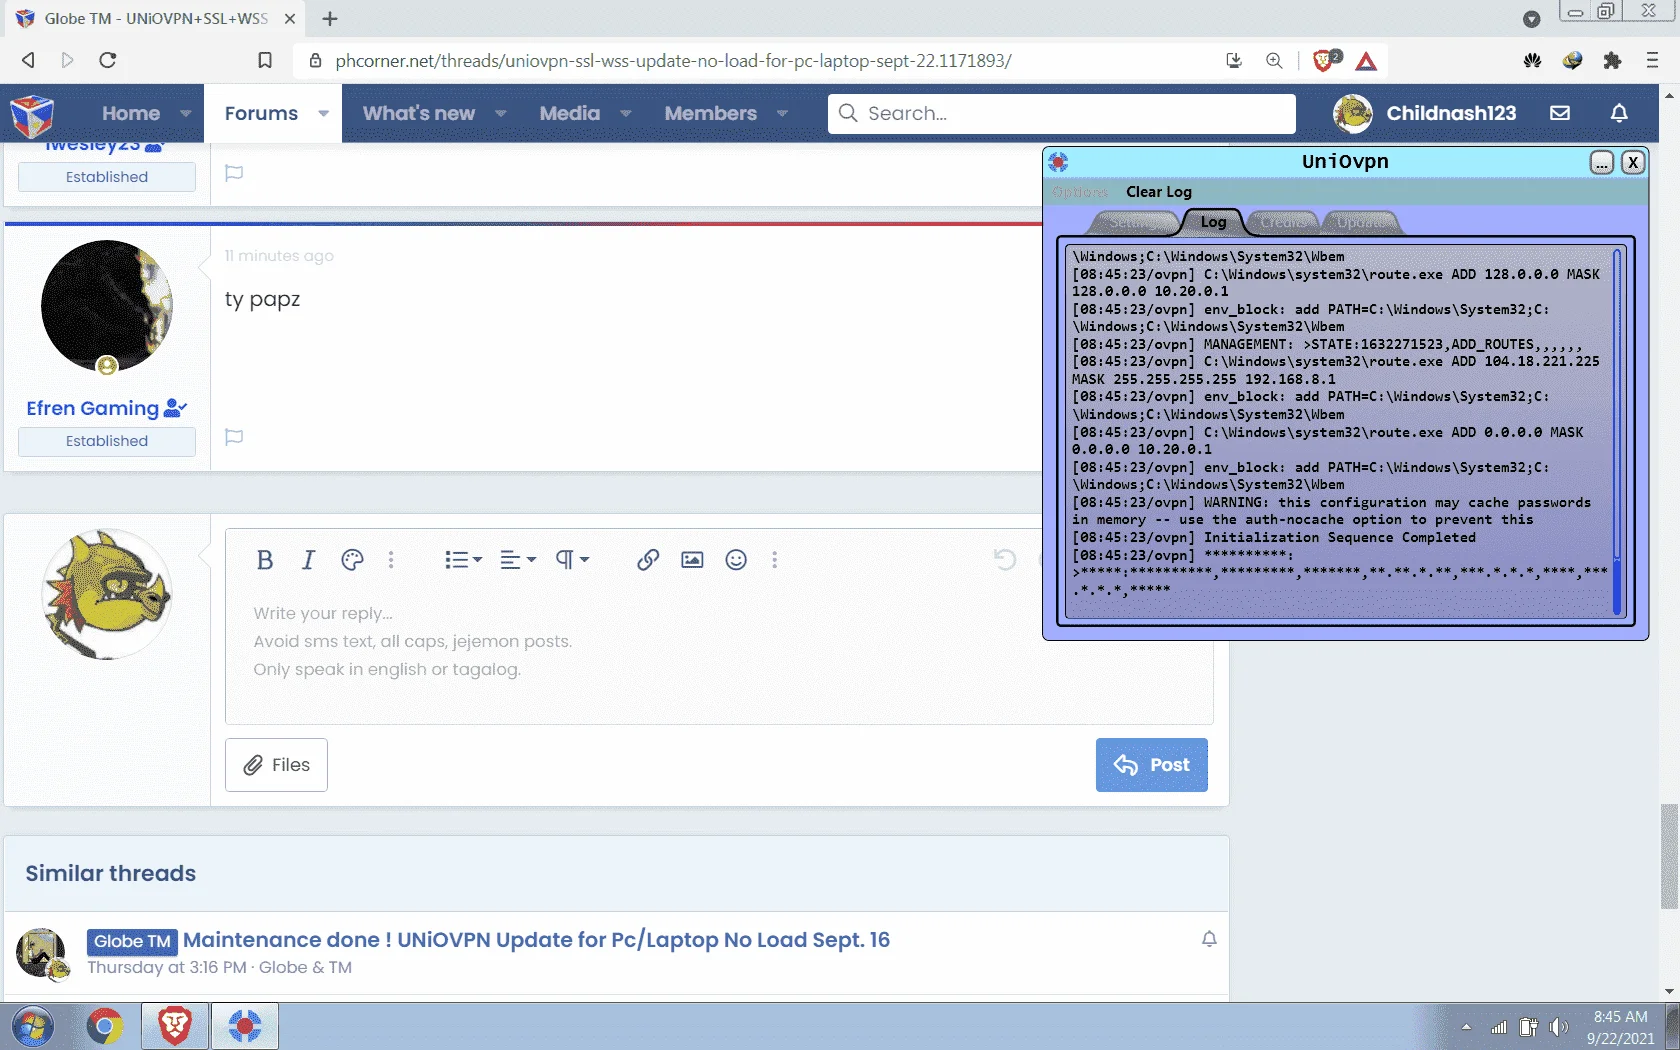Click the UniOvpn log scrollbar
Viewport: 1680px width, 1050px height.
coord(1617,432)
